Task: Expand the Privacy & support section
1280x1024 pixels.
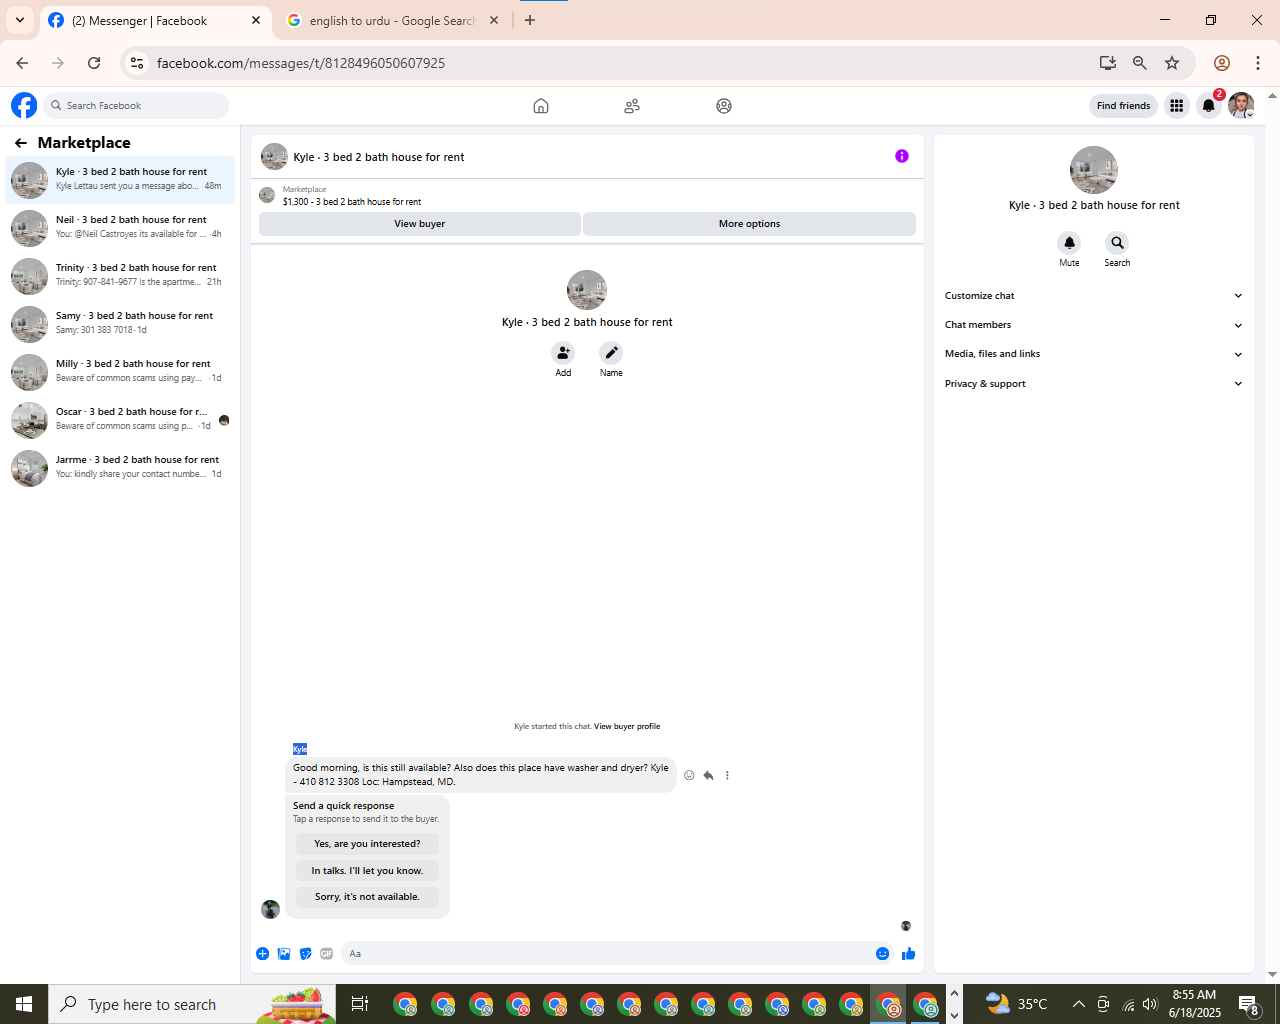Action: pyautogui.click(x=1093, y=384)
